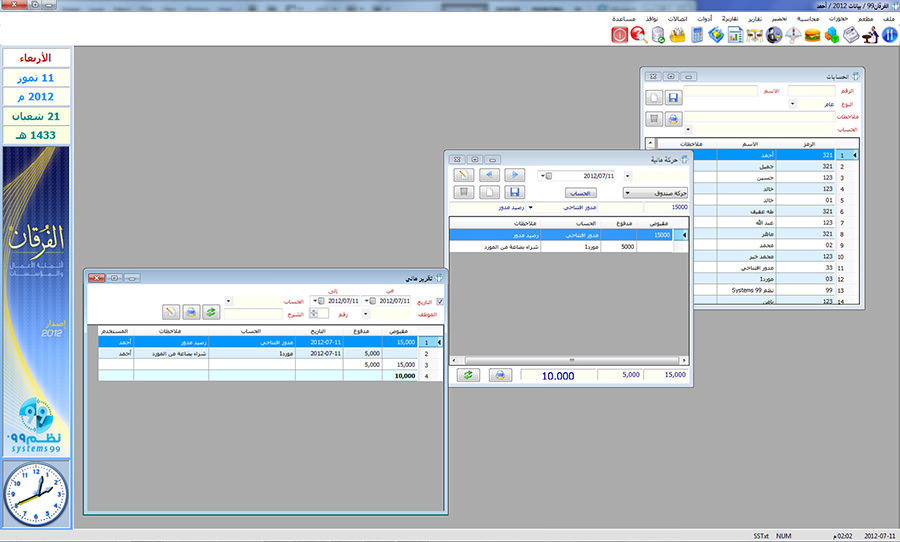The width and height of the screenshot is (900, 542).
Task: Open the نوافذ windows menu
Action: (651, 19)
